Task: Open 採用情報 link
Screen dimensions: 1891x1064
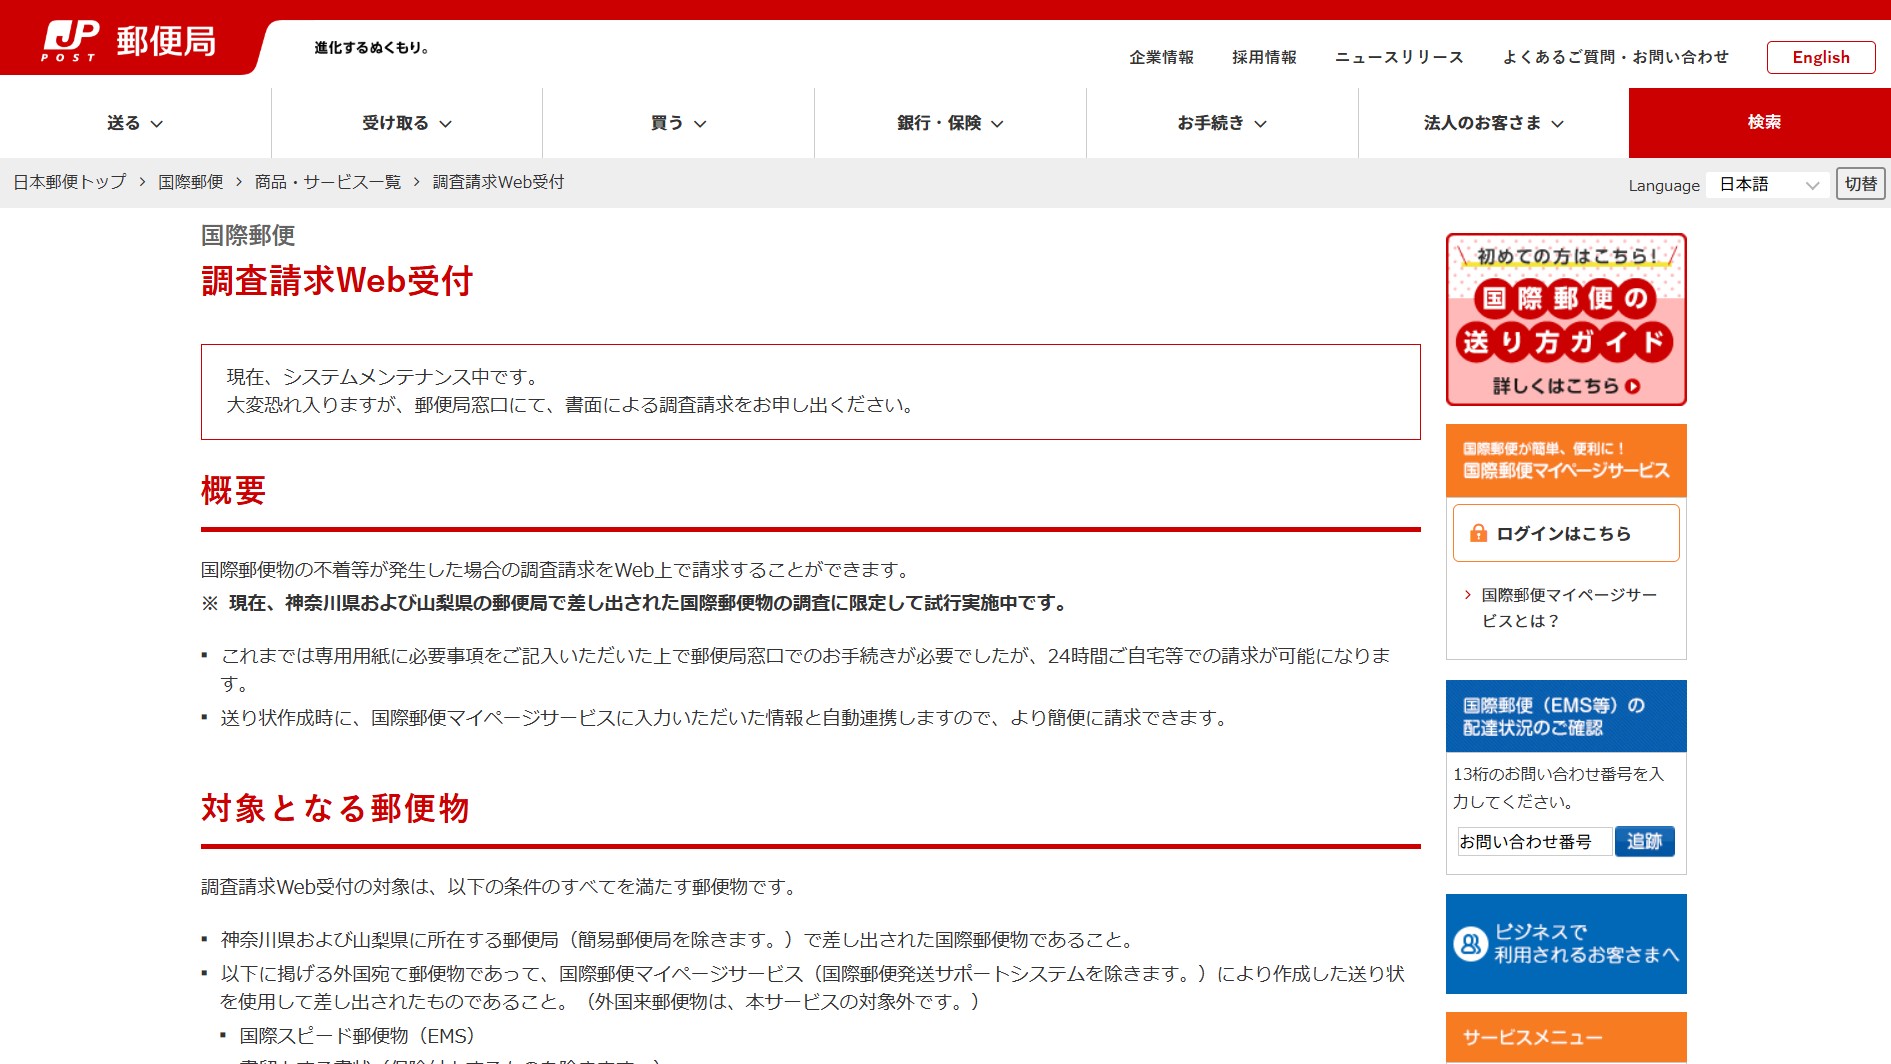Action: tap(1264, 57)
